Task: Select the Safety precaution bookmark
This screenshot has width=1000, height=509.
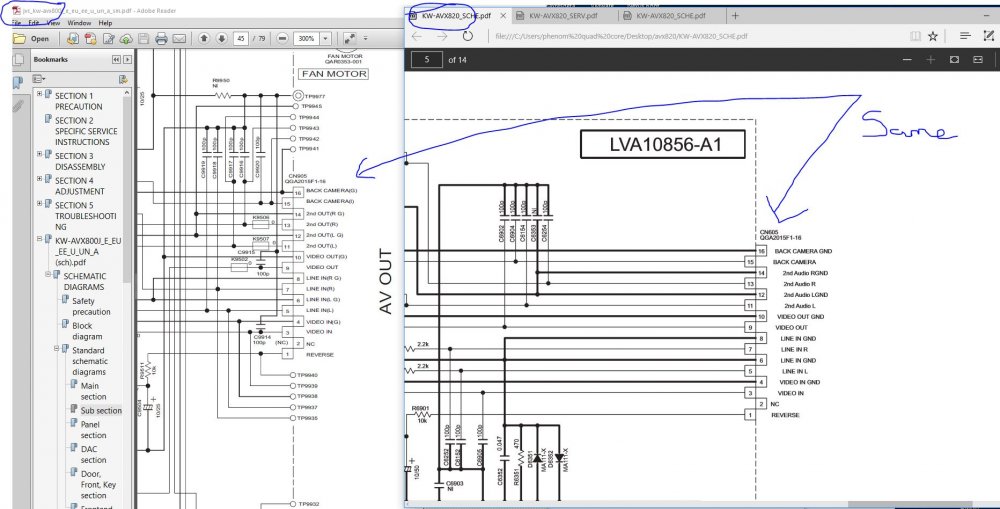Action: (91, 306)
